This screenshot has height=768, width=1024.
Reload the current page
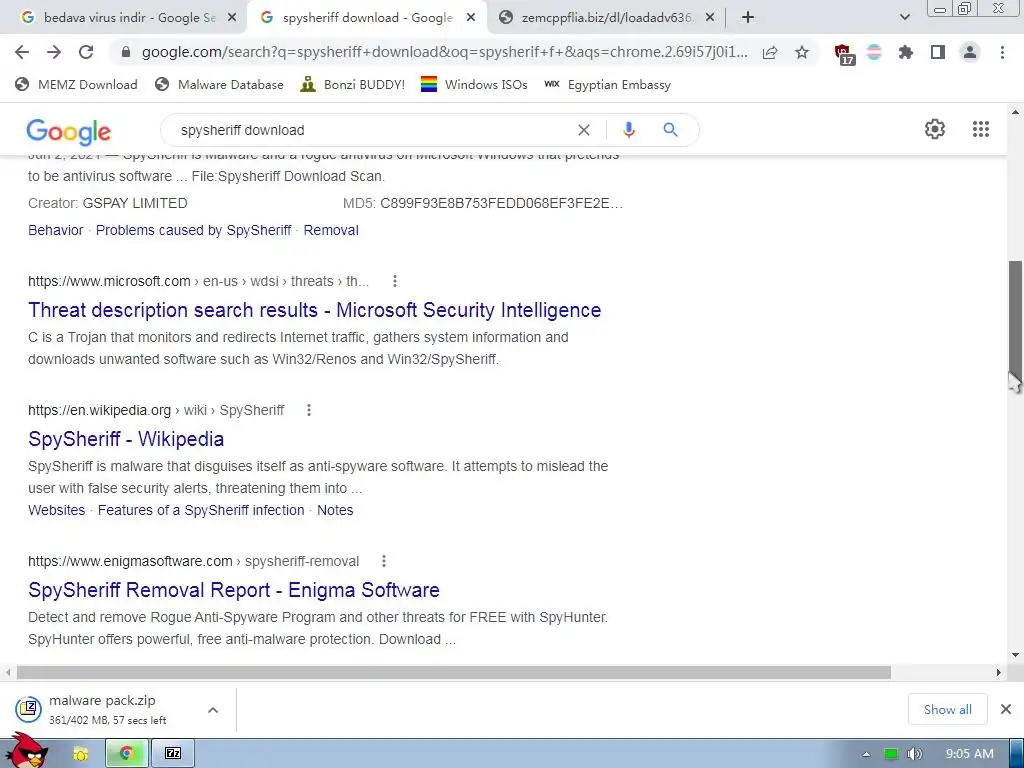pyautogui.click(x=86, y=52)
